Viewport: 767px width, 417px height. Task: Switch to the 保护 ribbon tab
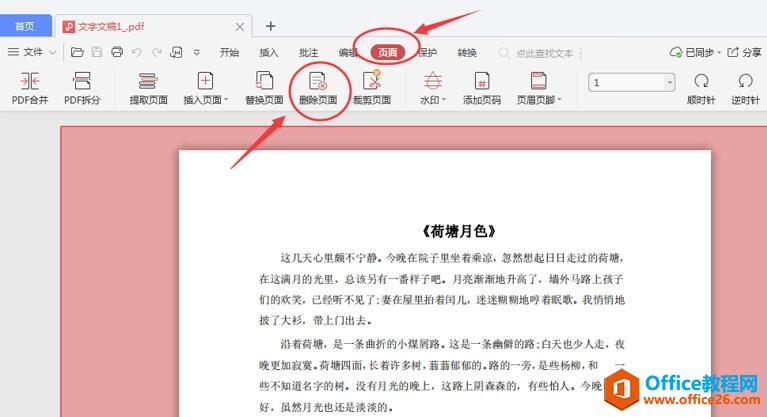pos(428,52)
